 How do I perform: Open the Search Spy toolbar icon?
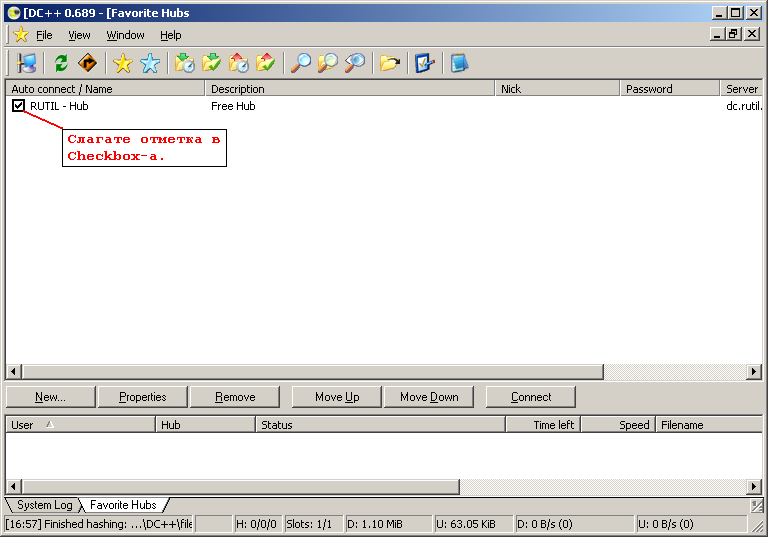[355, 63]
